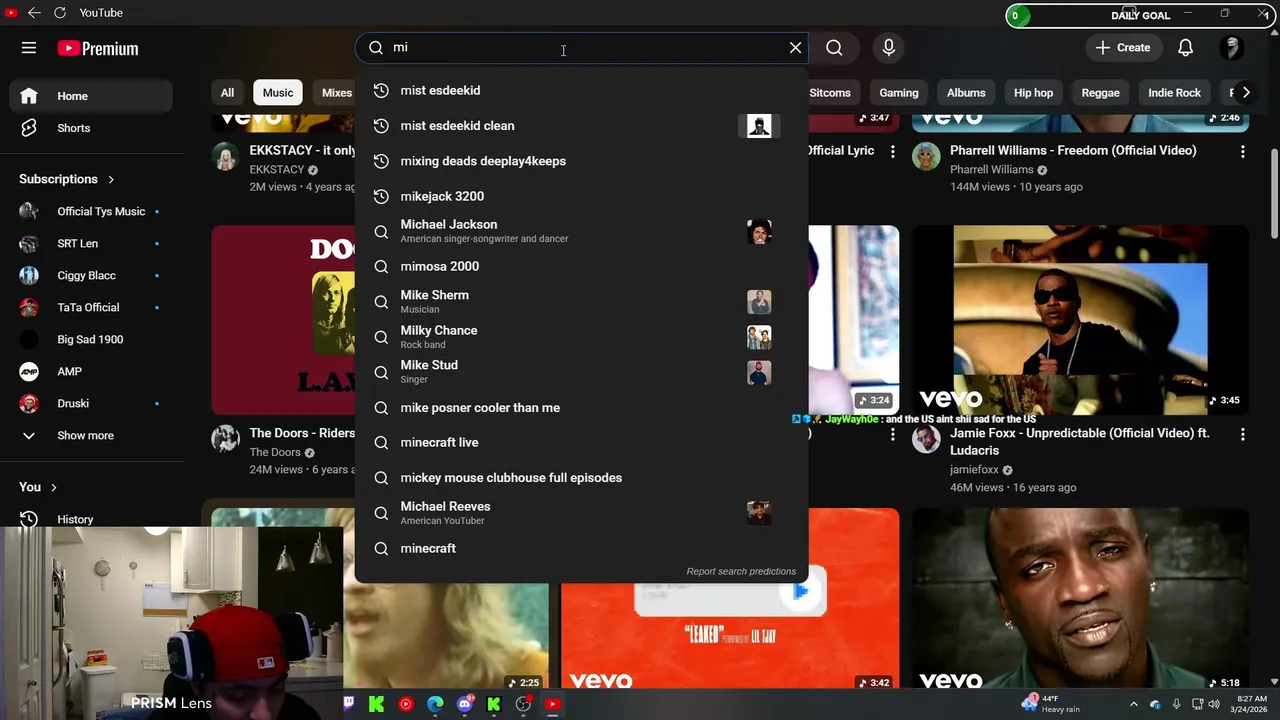
Task: Select the All filter chip
Action: [228, 93]
